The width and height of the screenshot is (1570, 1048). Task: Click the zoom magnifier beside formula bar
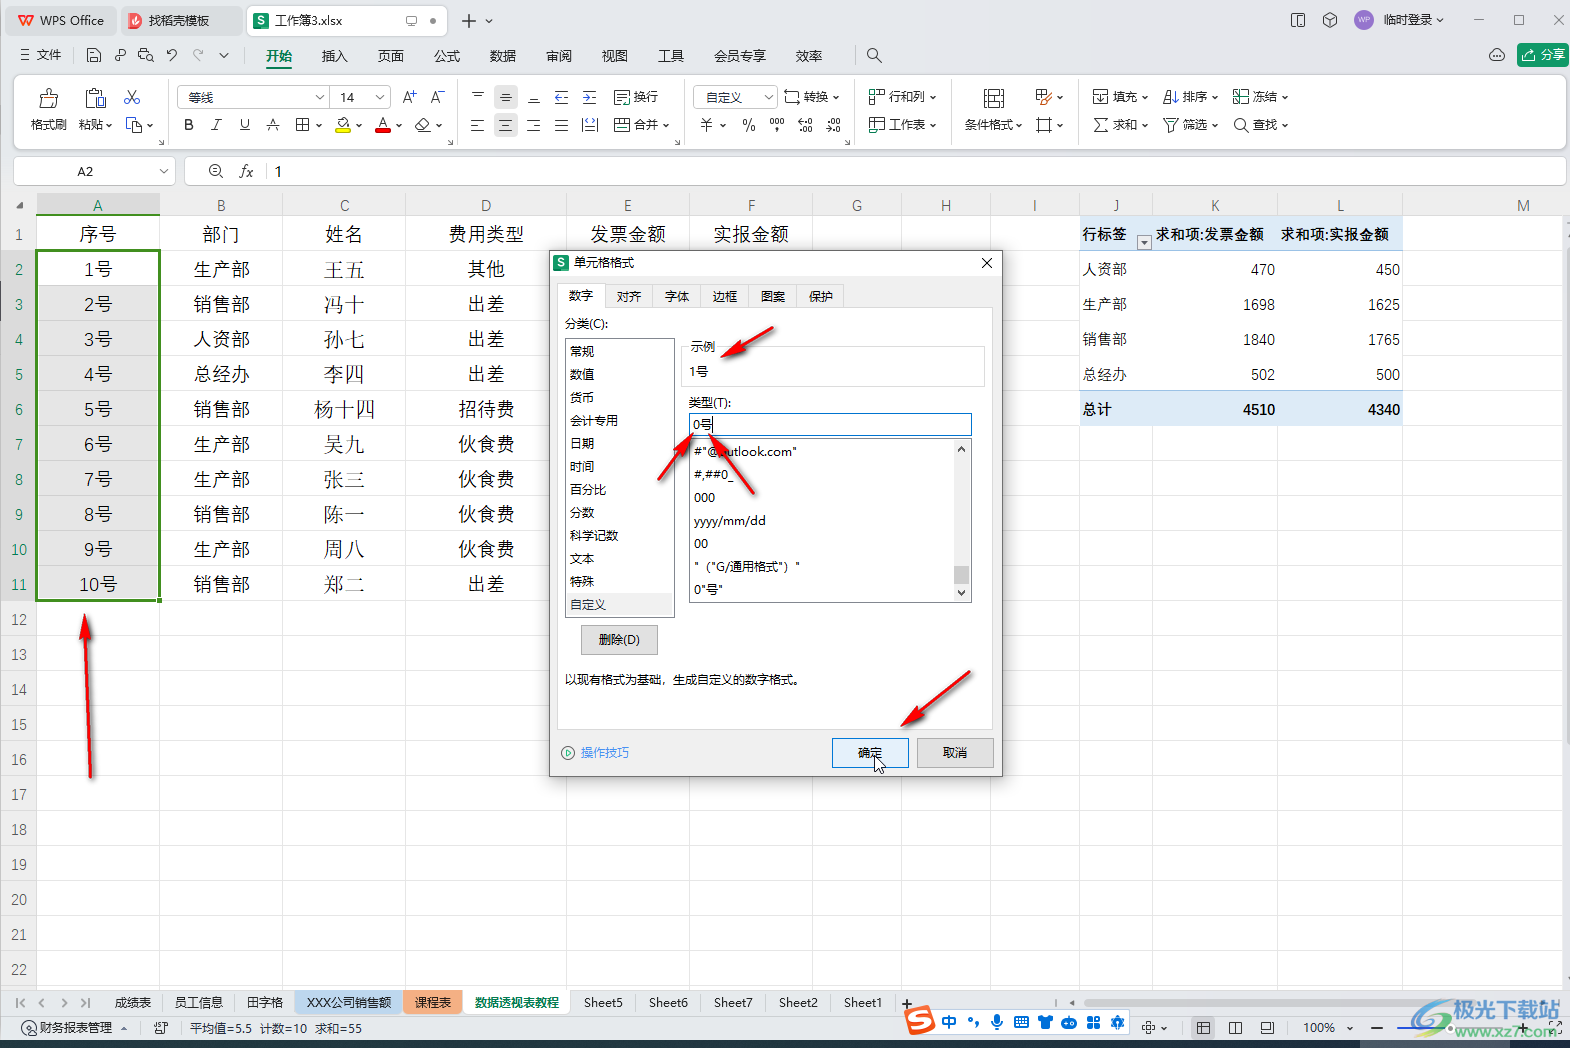pyautogui.click(x=216, y=172)
